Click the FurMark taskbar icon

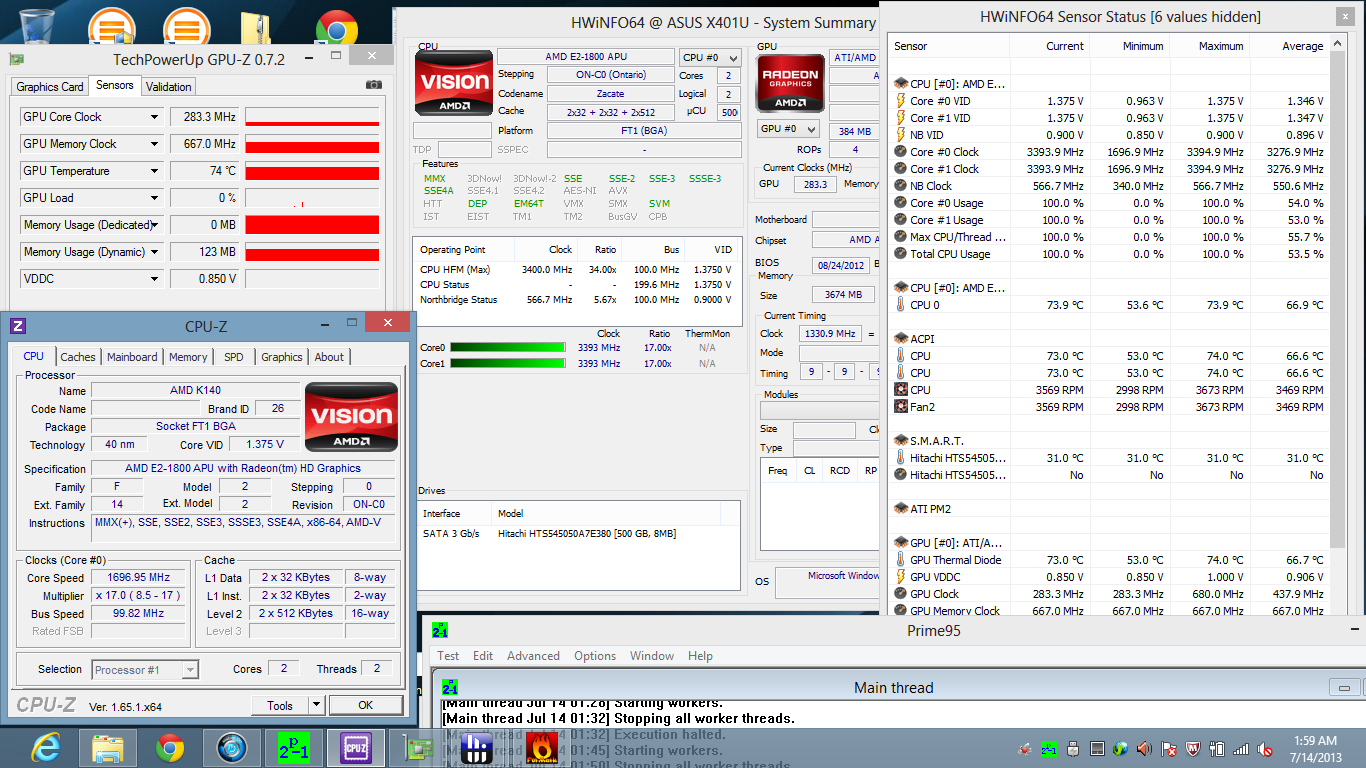(542, 748)
